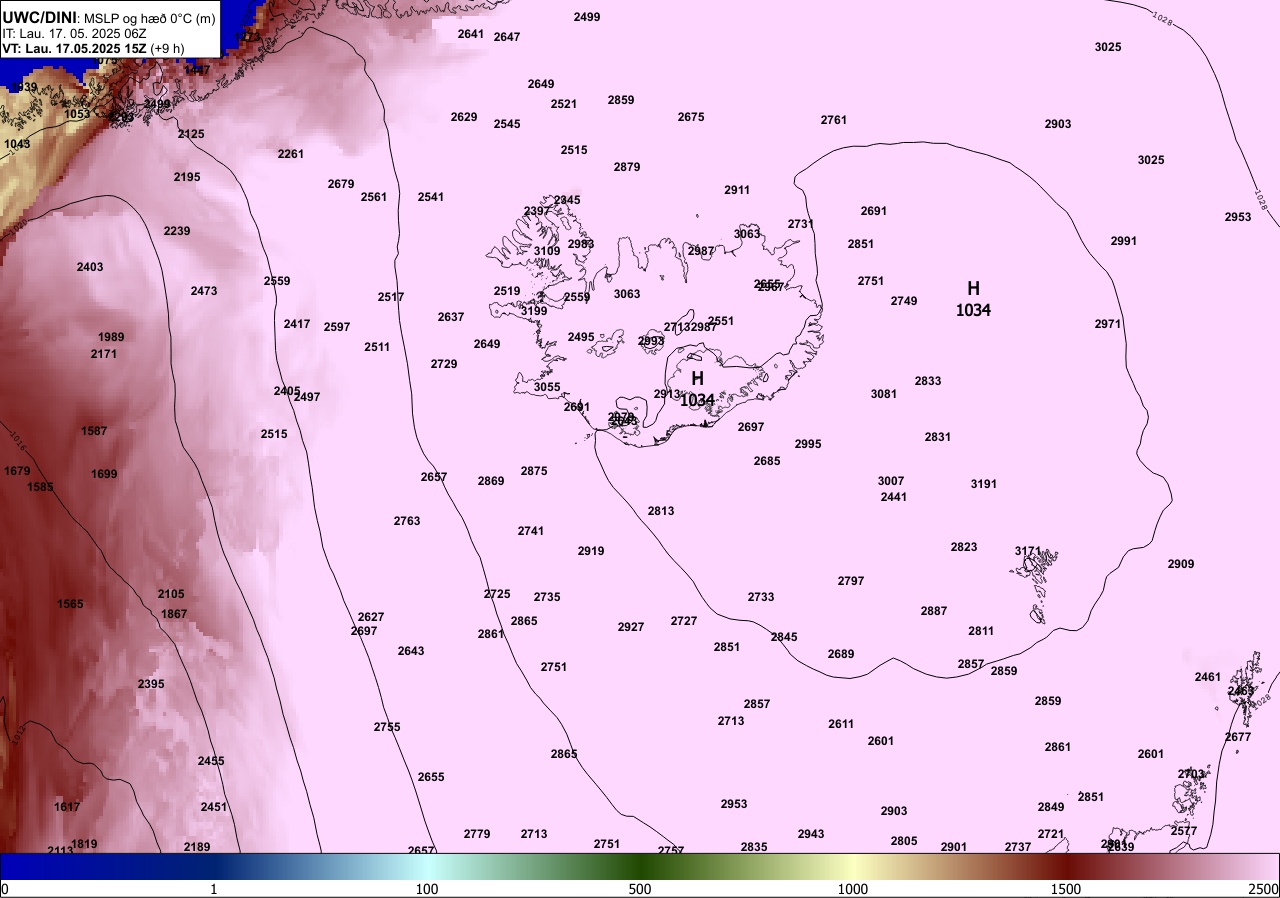Screen dimensions: 1280x898
Task: Pick the pale yellow color bar segment above 1000
Action: click(x=853, y=866)
